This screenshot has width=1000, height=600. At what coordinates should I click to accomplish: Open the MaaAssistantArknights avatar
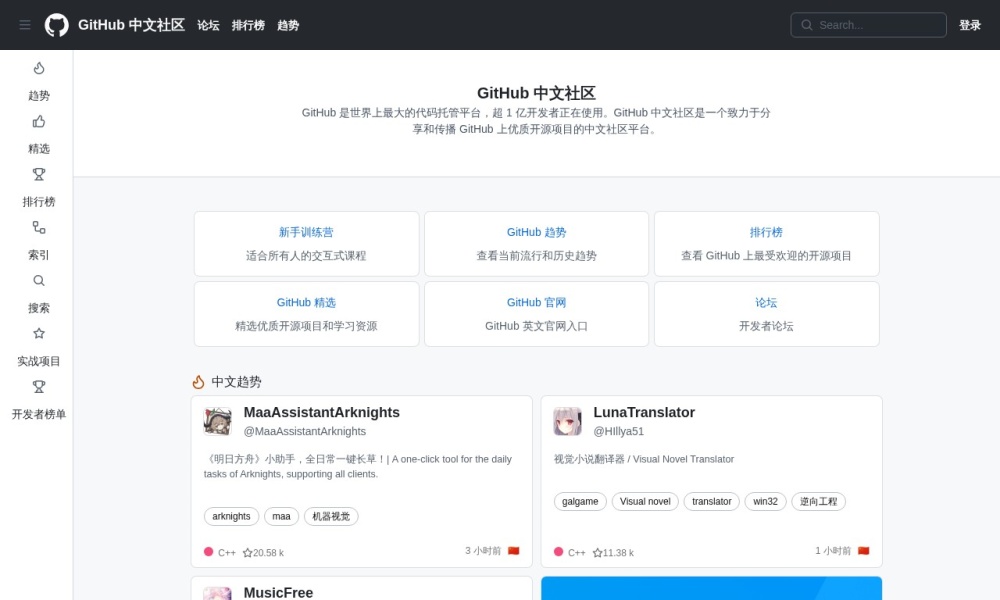coord(217,421)
